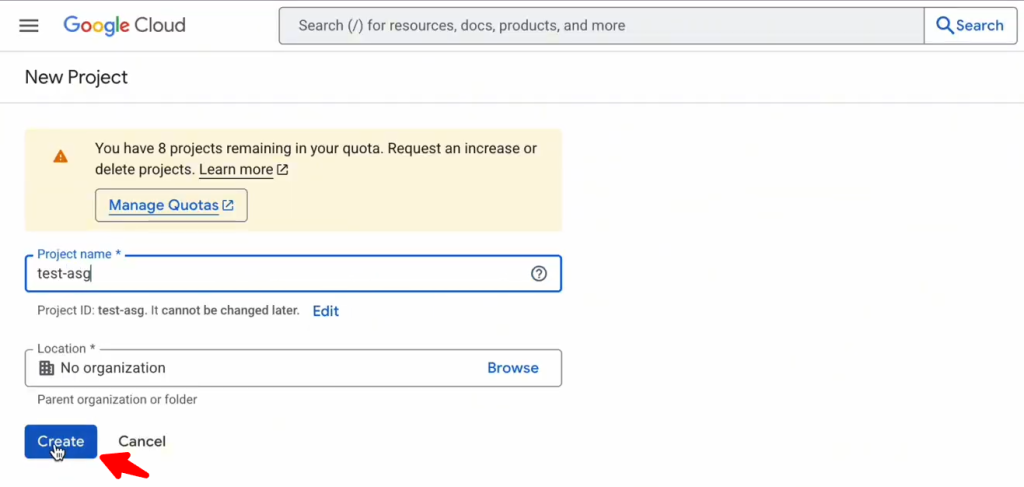Viewport: 1024px width, 487px height.
Task: Click the New Project page heading
Action: pos(76,77)
